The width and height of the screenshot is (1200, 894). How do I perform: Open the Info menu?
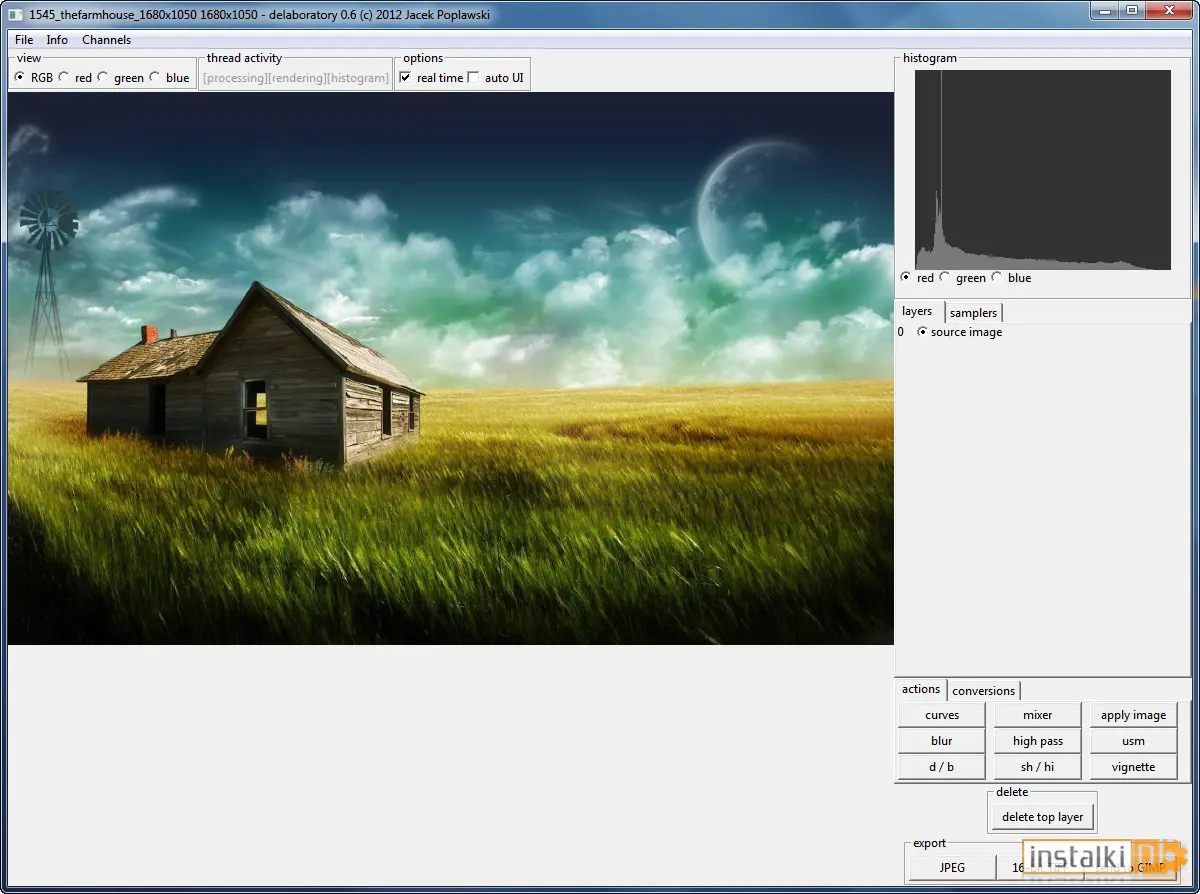(x=57, y=40)
